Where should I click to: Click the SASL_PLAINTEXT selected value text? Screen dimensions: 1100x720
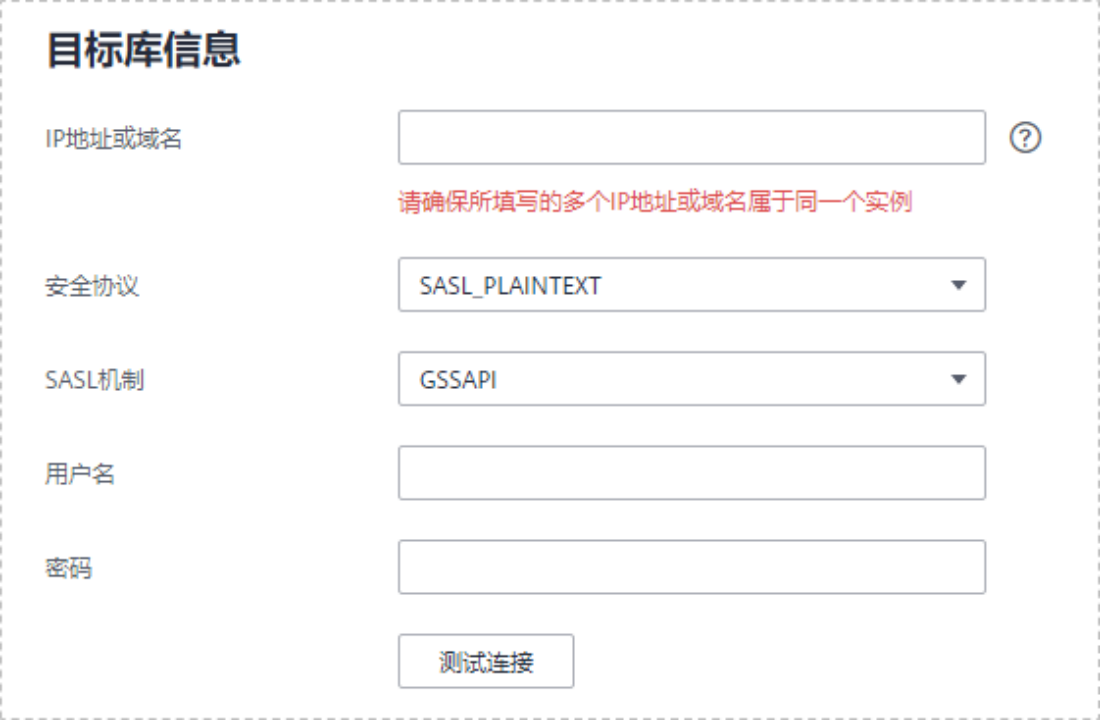pos(510,286)
